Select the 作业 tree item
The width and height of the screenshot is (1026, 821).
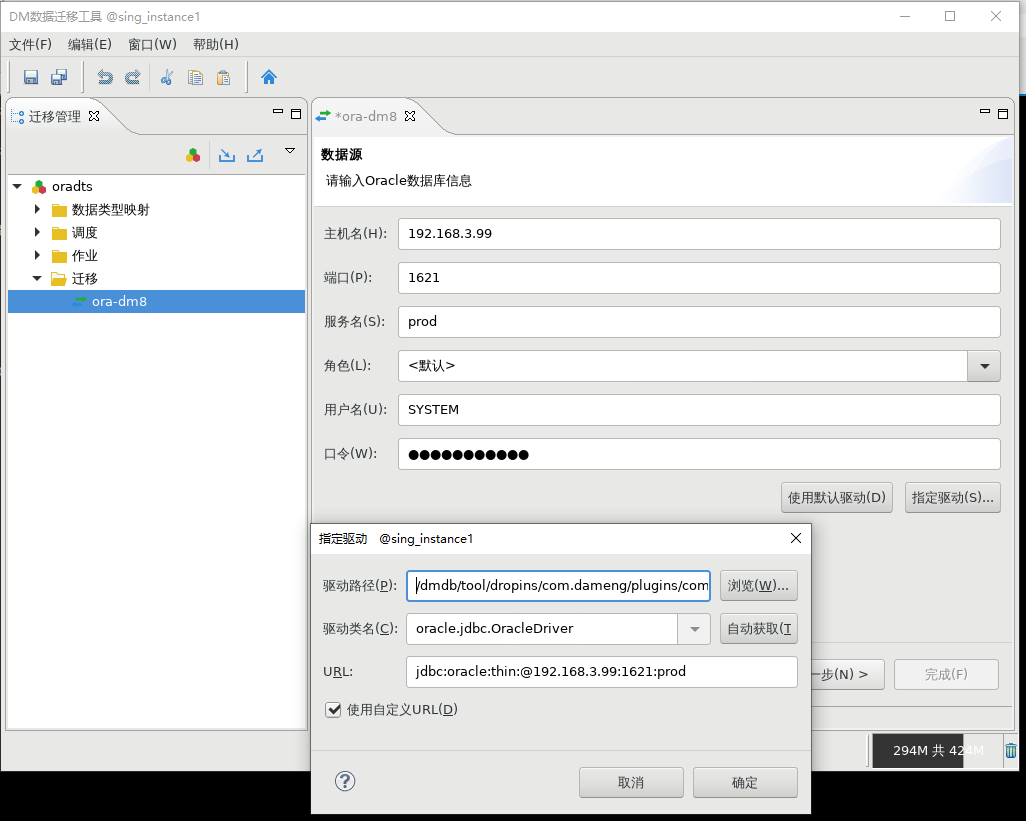coord(84,256)
